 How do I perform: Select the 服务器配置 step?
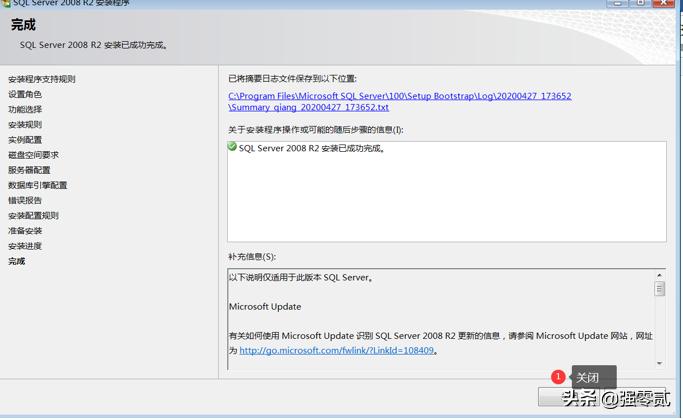pyautogui.click(x=29, y=170)
